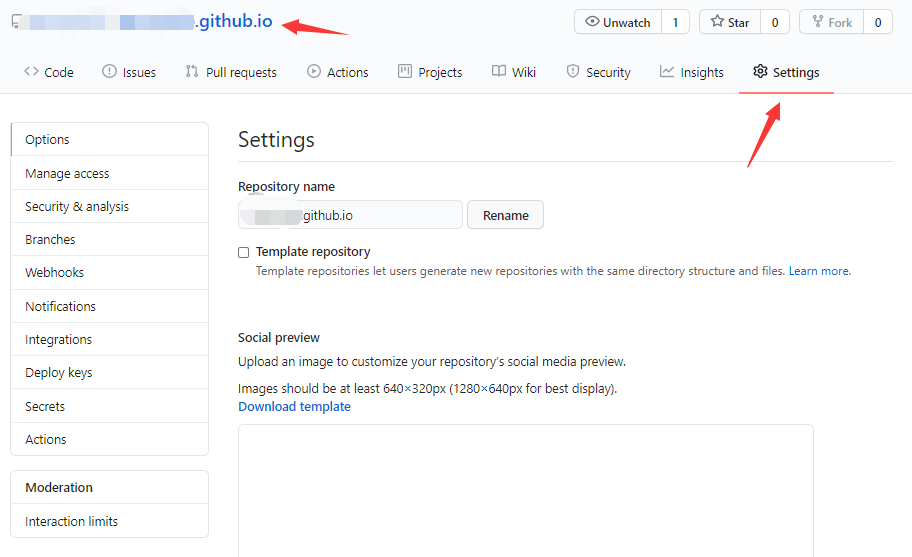Open the Pull requests tab label
This screenshot has height=557, width=912.
241,73
